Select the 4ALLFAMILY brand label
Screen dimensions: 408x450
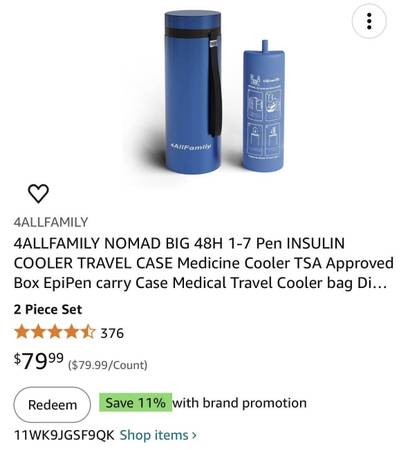click(51, 222)
